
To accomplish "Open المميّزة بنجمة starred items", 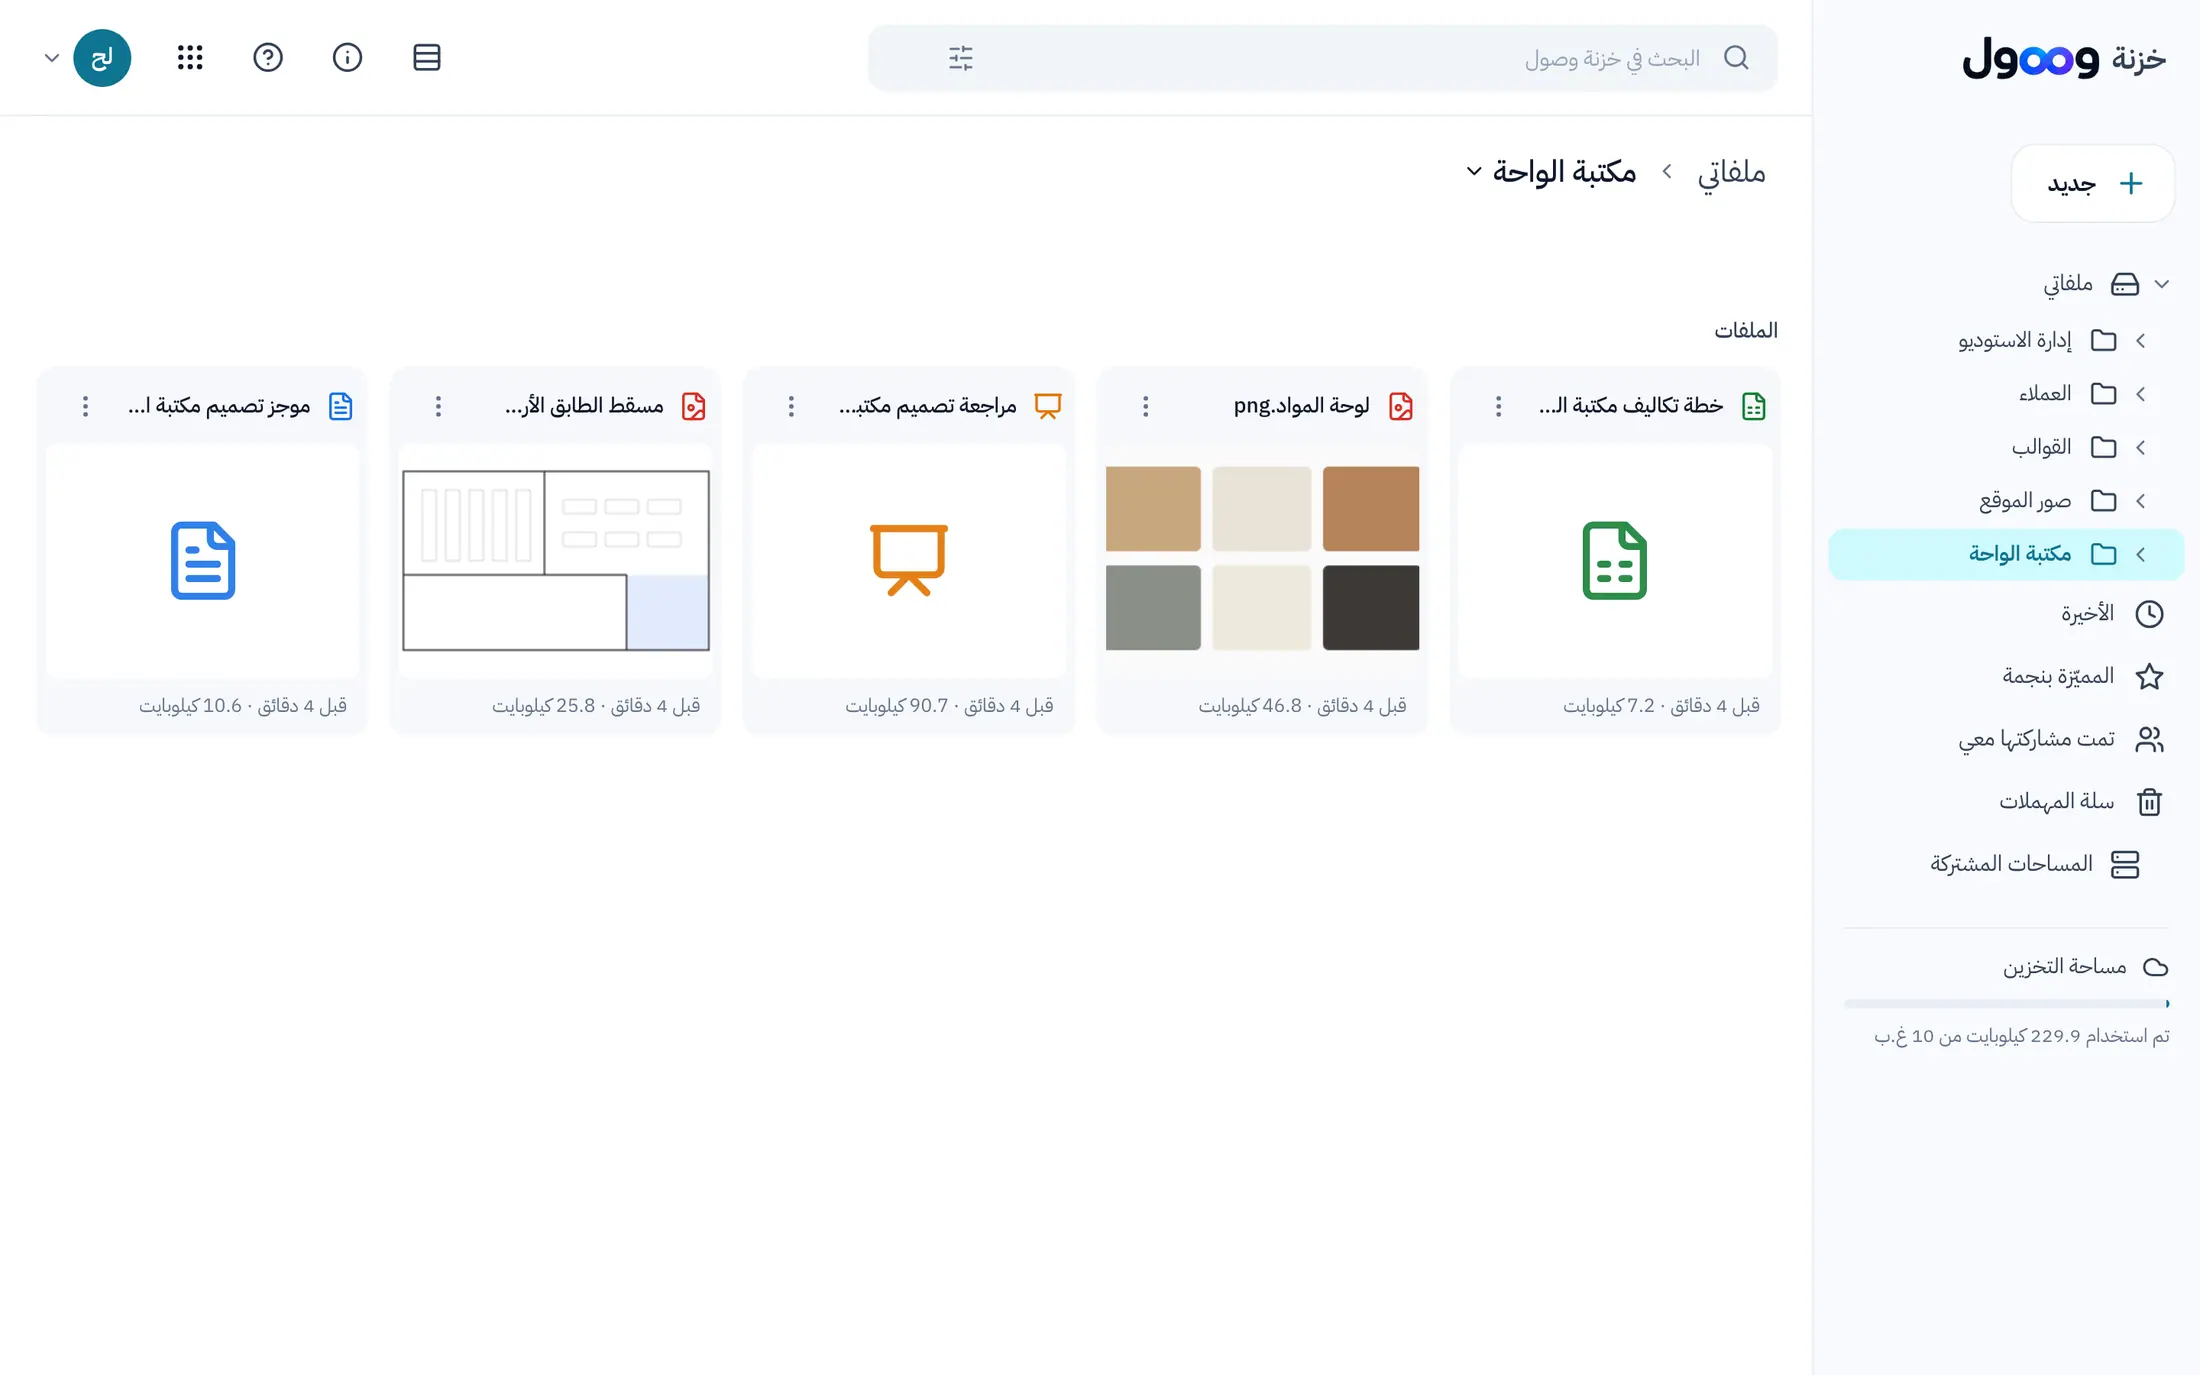I will pyautogui.click(x=2006, y=676).
